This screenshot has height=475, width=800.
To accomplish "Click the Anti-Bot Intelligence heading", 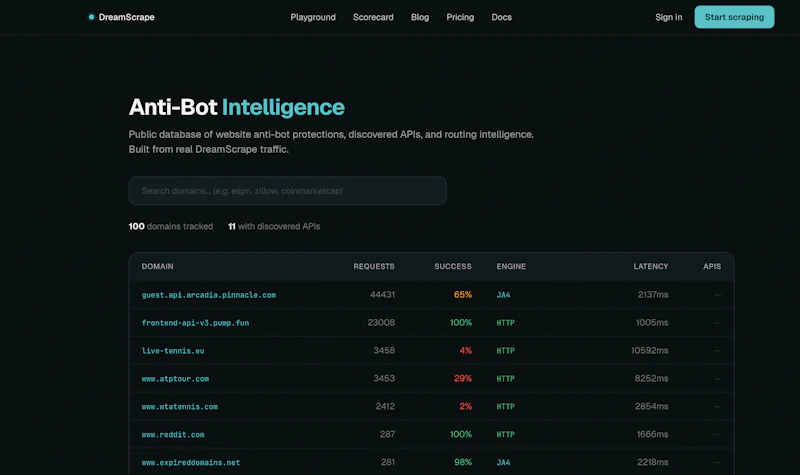I will pos(237,107).
